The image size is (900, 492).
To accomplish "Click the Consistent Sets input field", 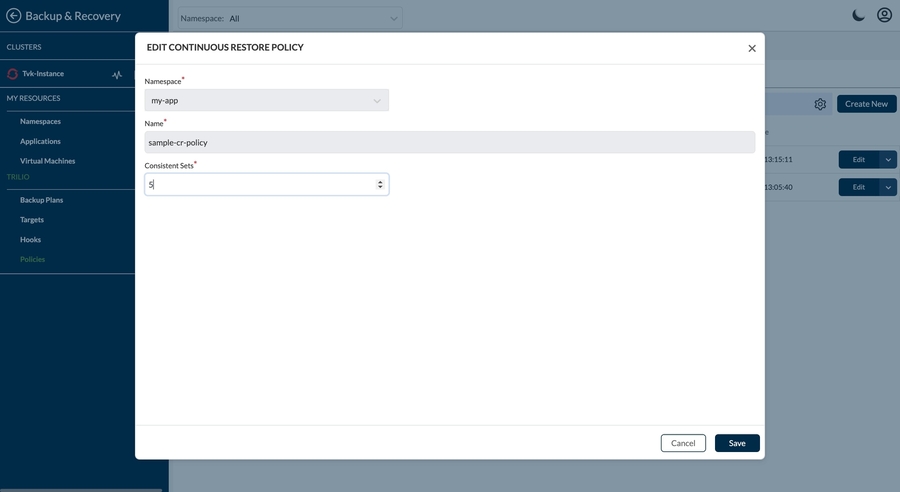I will pos(258,185).
